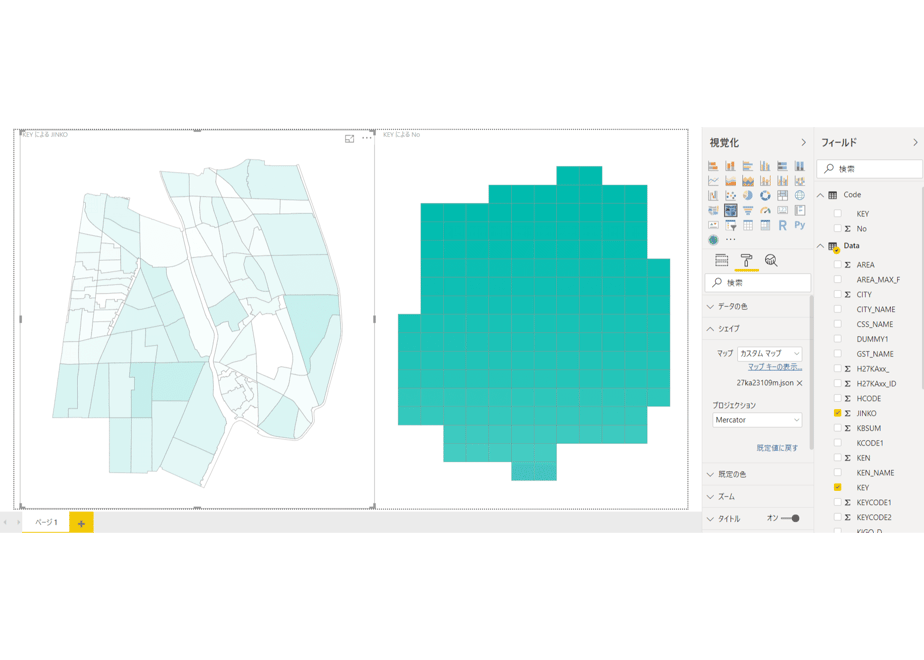The image size is (924, 660).
Task: Switch to the ページ 1 tab
Action: click(46, 522)
